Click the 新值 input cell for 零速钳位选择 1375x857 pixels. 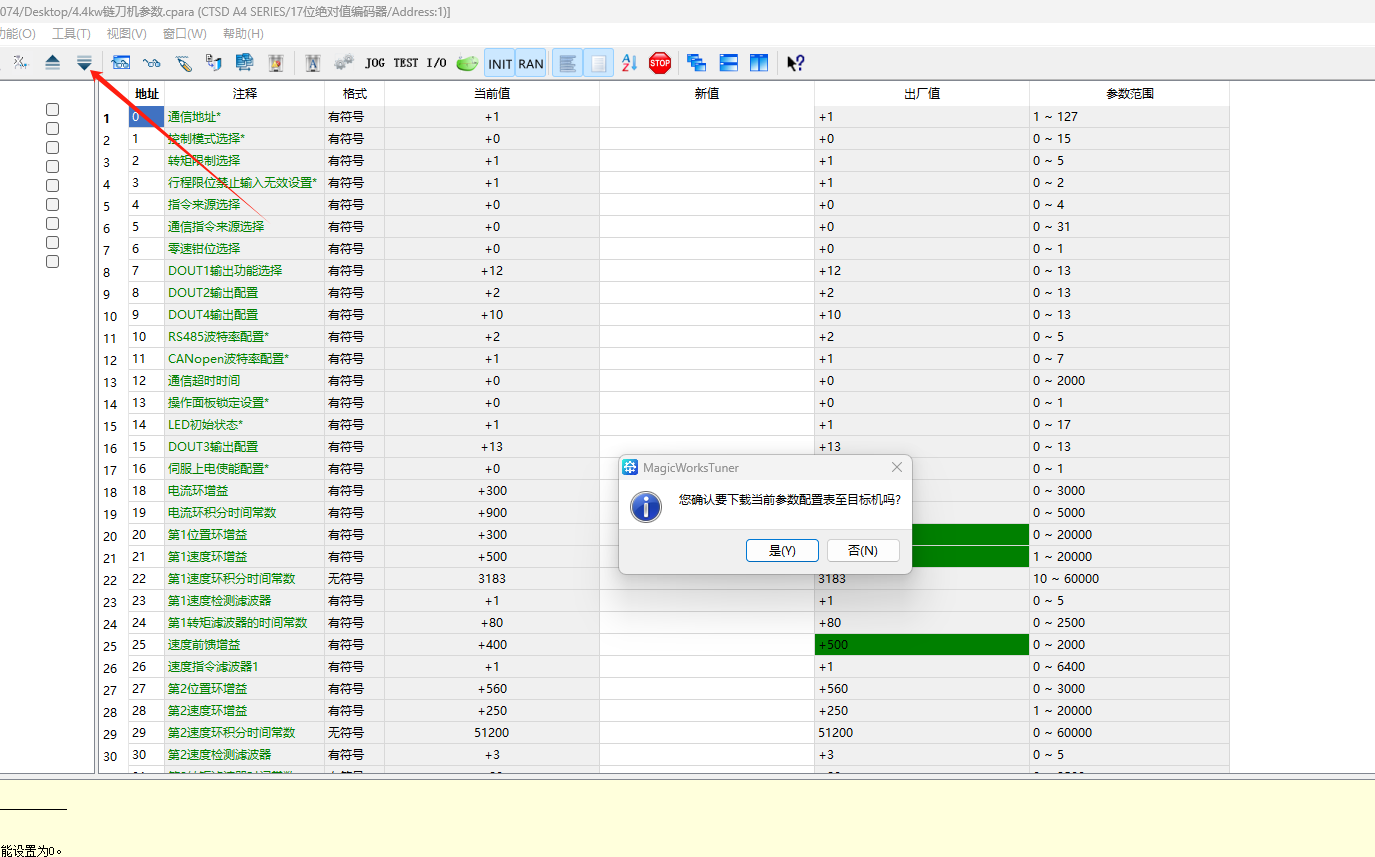(707, 248)
